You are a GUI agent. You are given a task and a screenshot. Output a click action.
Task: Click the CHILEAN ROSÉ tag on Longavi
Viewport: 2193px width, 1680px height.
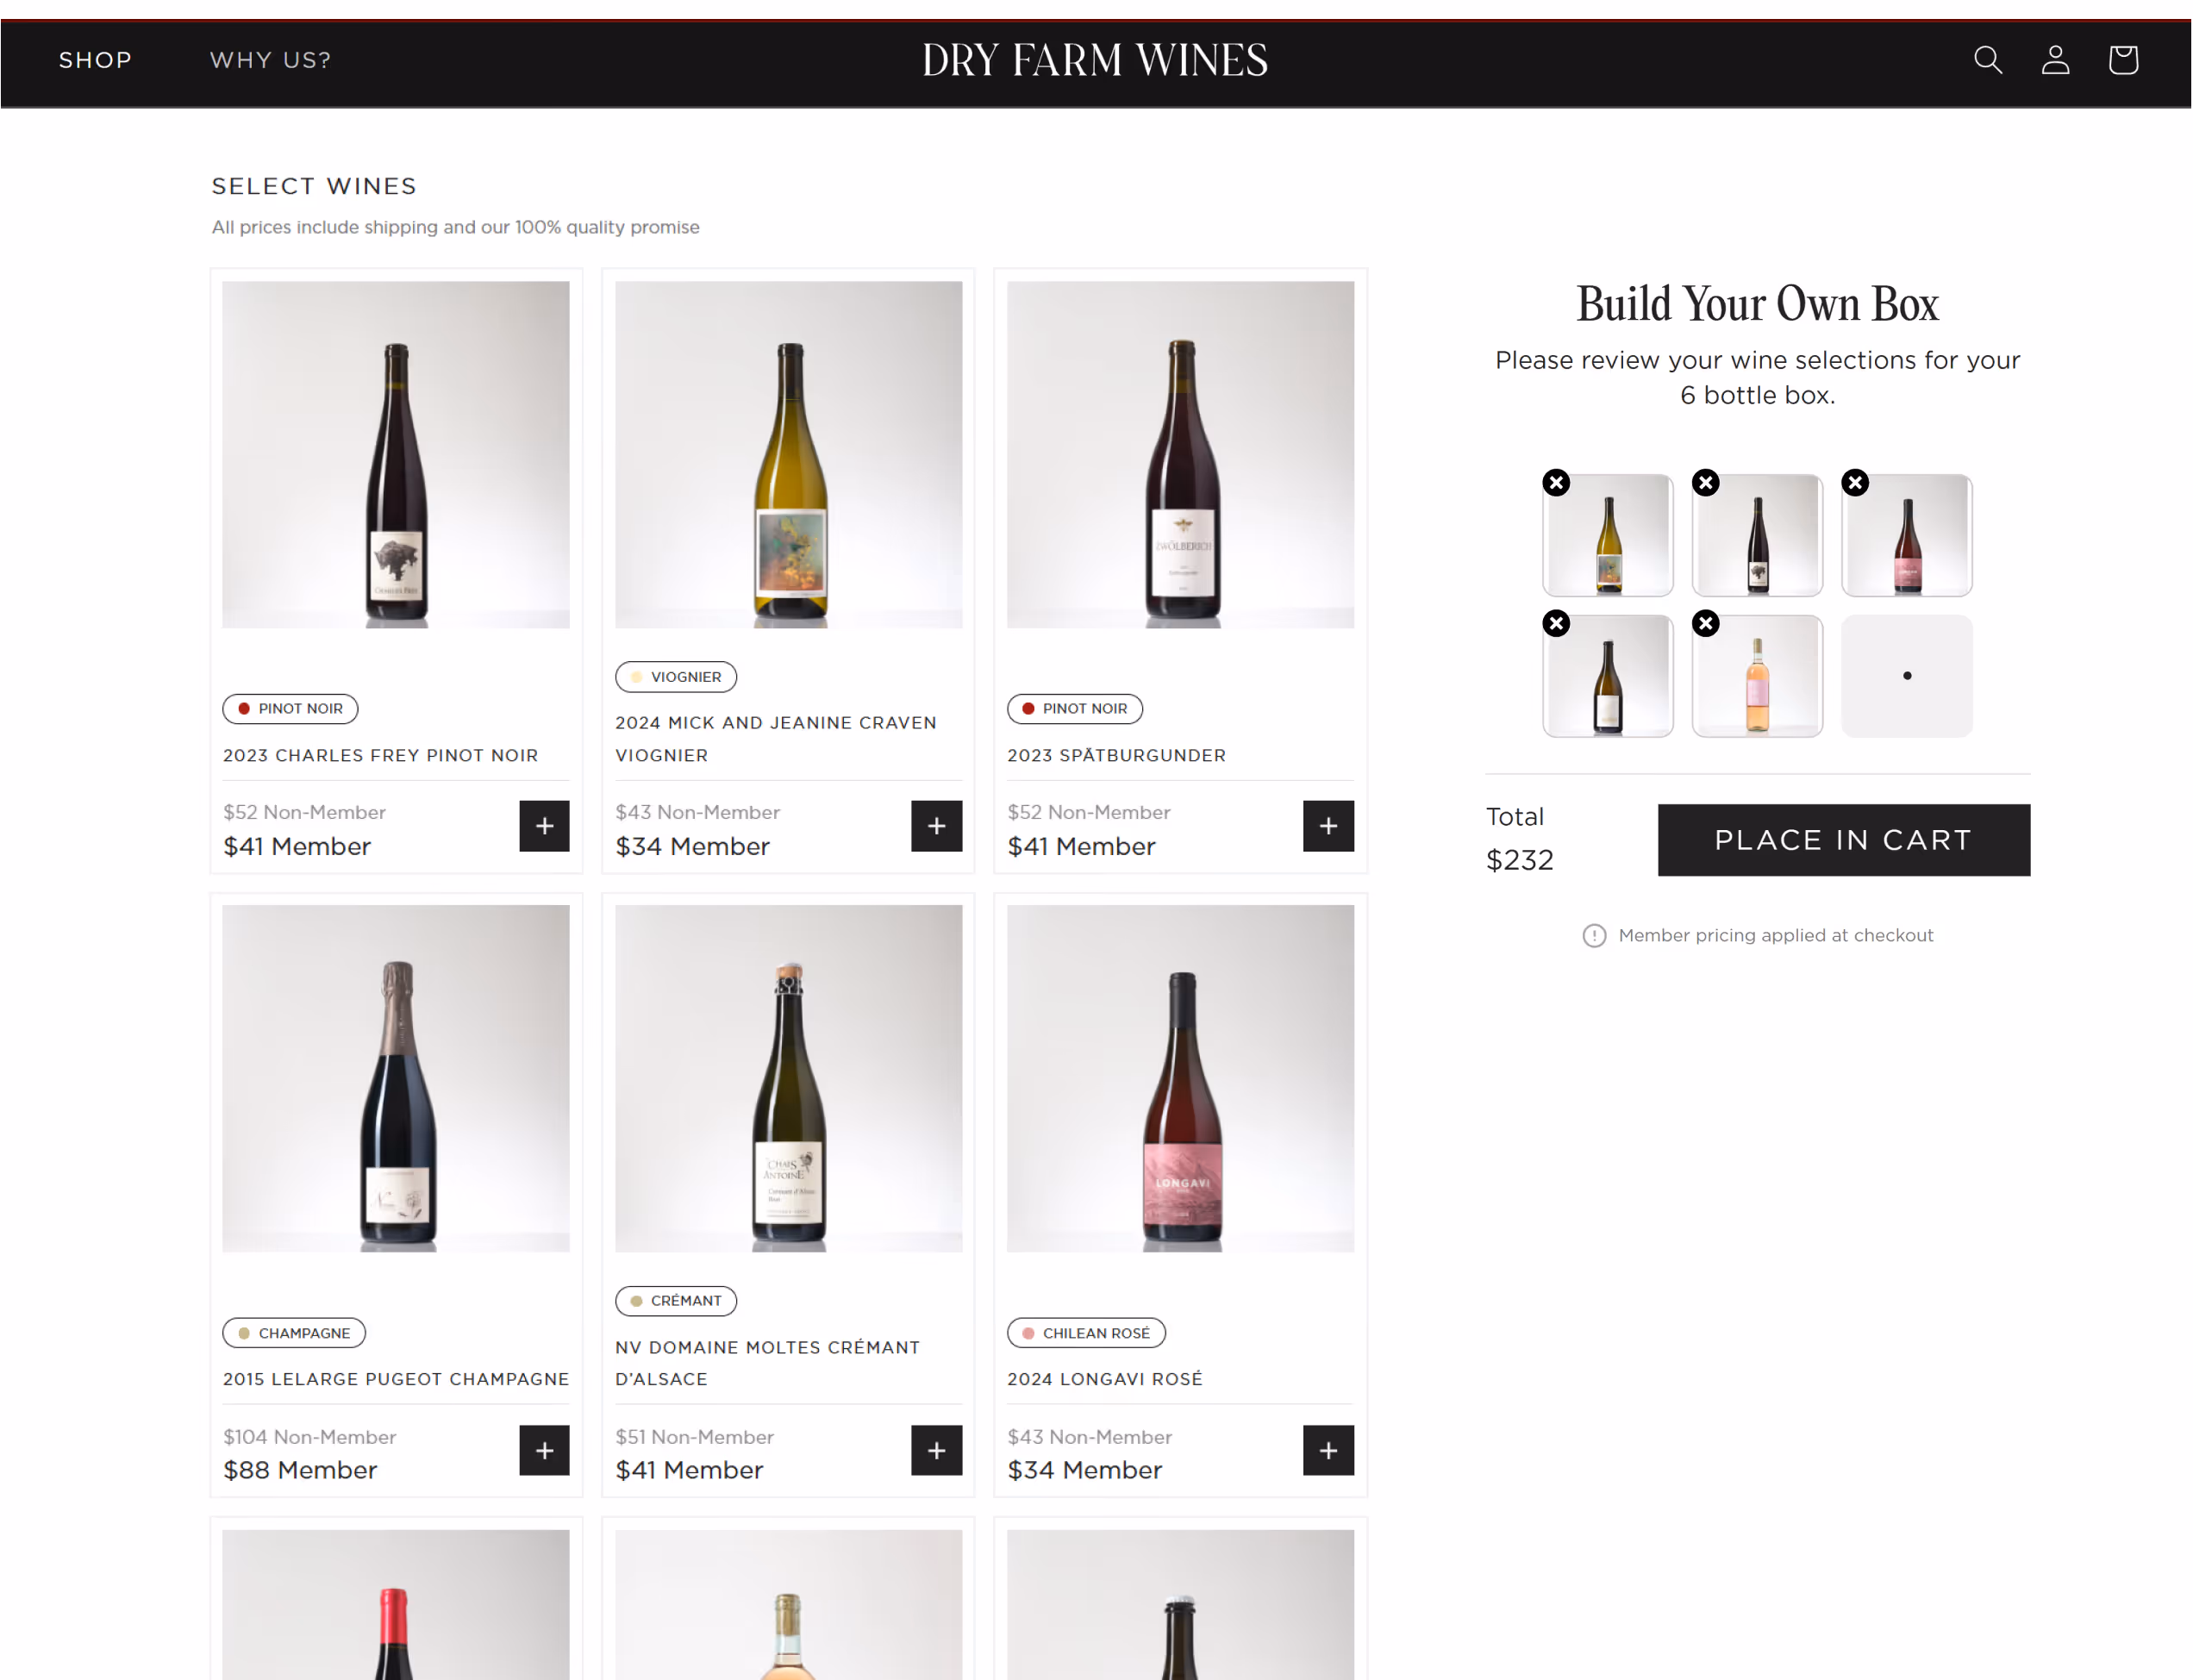tap(1086, 1332)
